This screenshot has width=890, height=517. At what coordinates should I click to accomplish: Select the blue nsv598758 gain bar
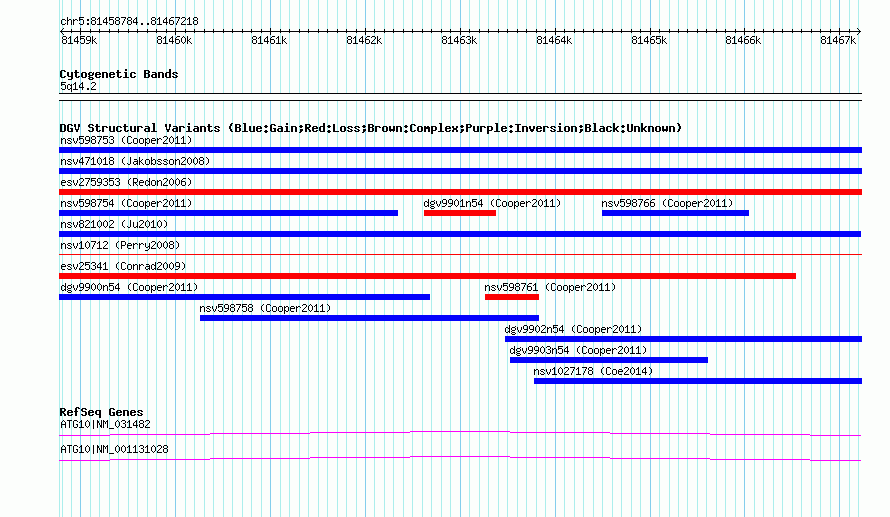(x=370, y=318)
